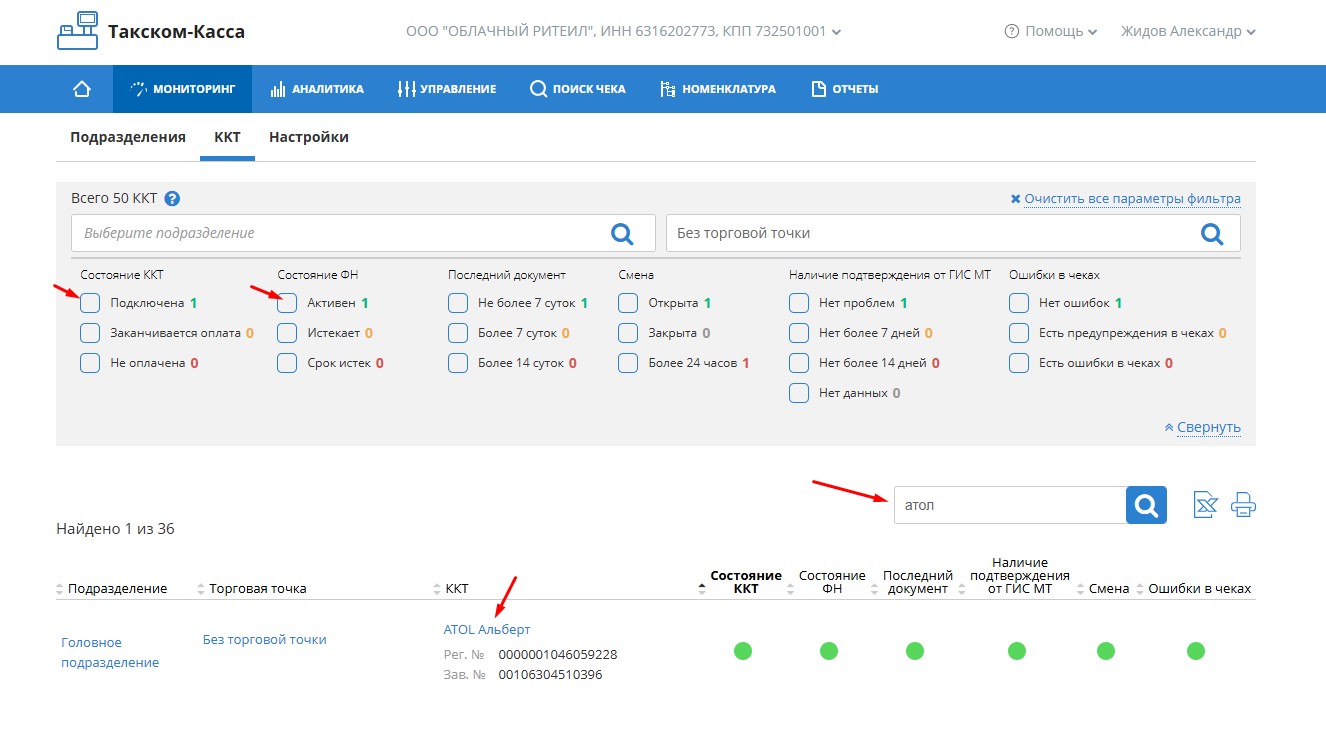1326x755 pixels.
Task: Click the search field containing атол
Action: 1009,505
